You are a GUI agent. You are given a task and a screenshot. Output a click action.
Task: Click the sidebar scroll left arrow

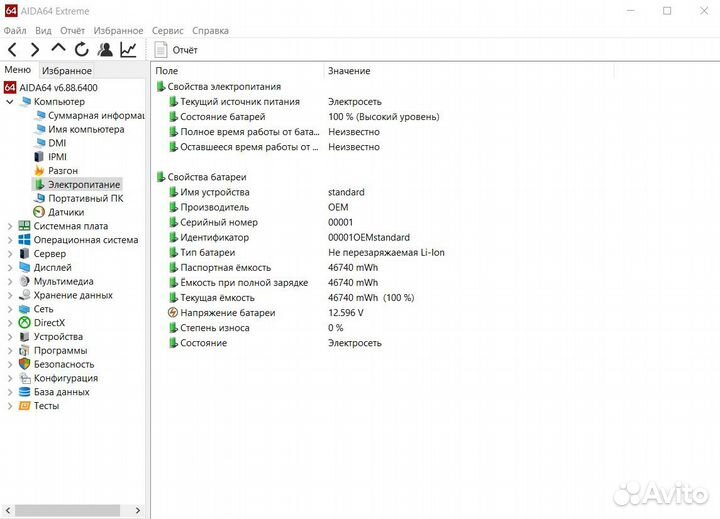[8, 510]
